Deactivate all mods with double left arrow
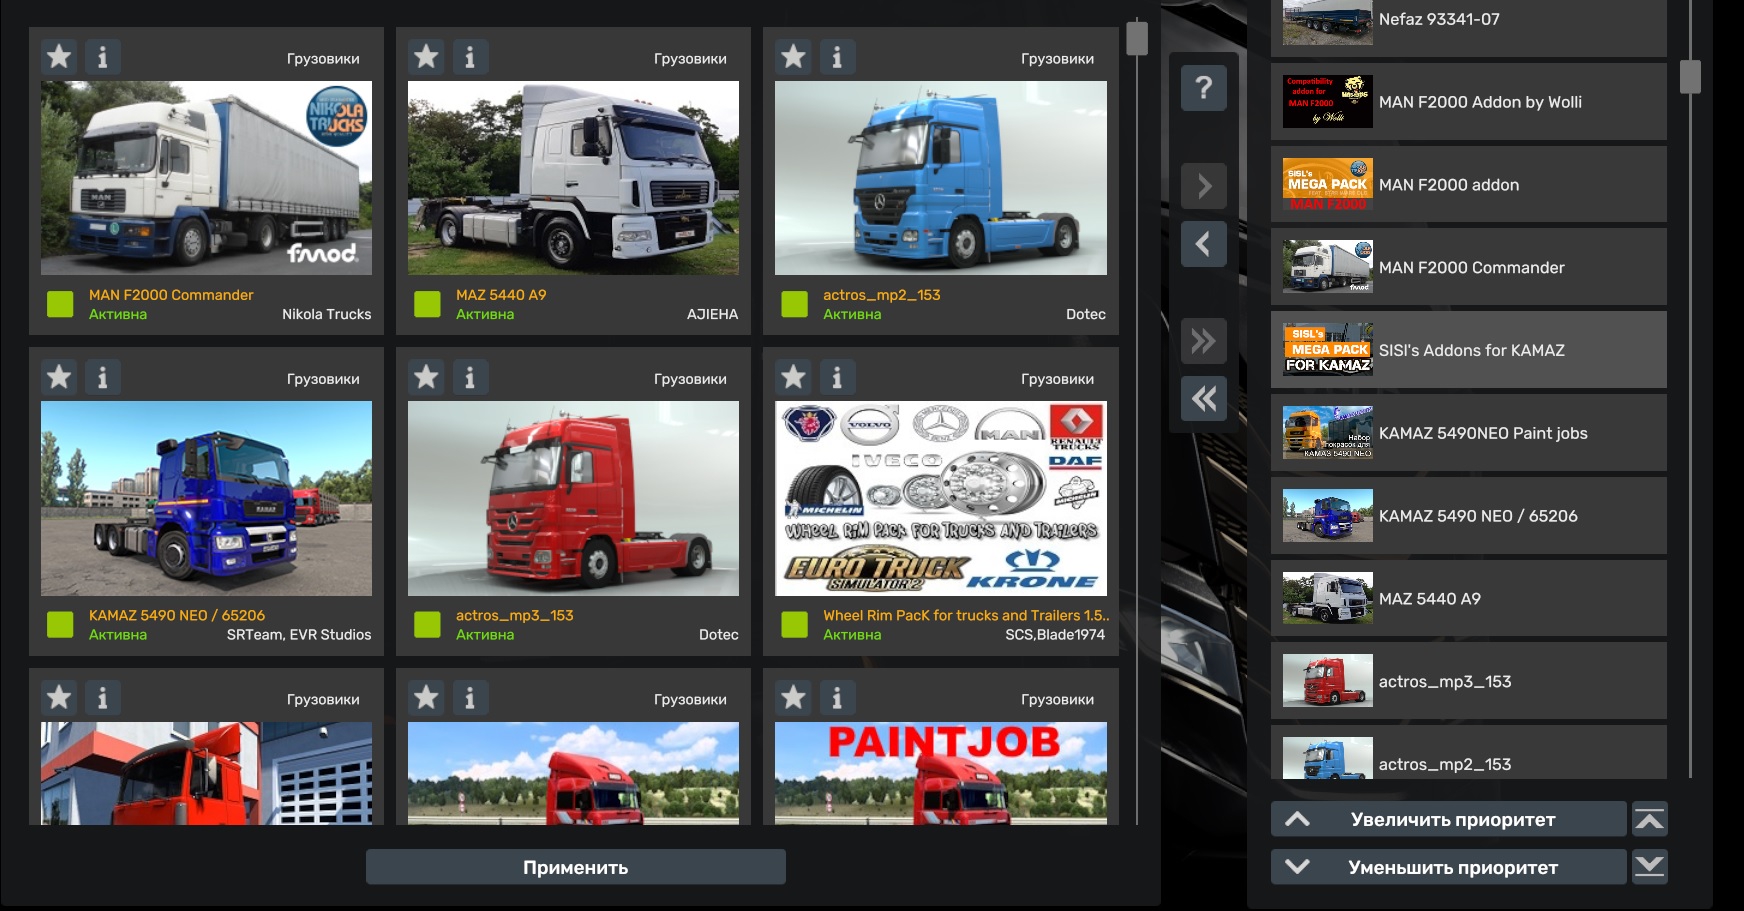 pos(1204,399)
